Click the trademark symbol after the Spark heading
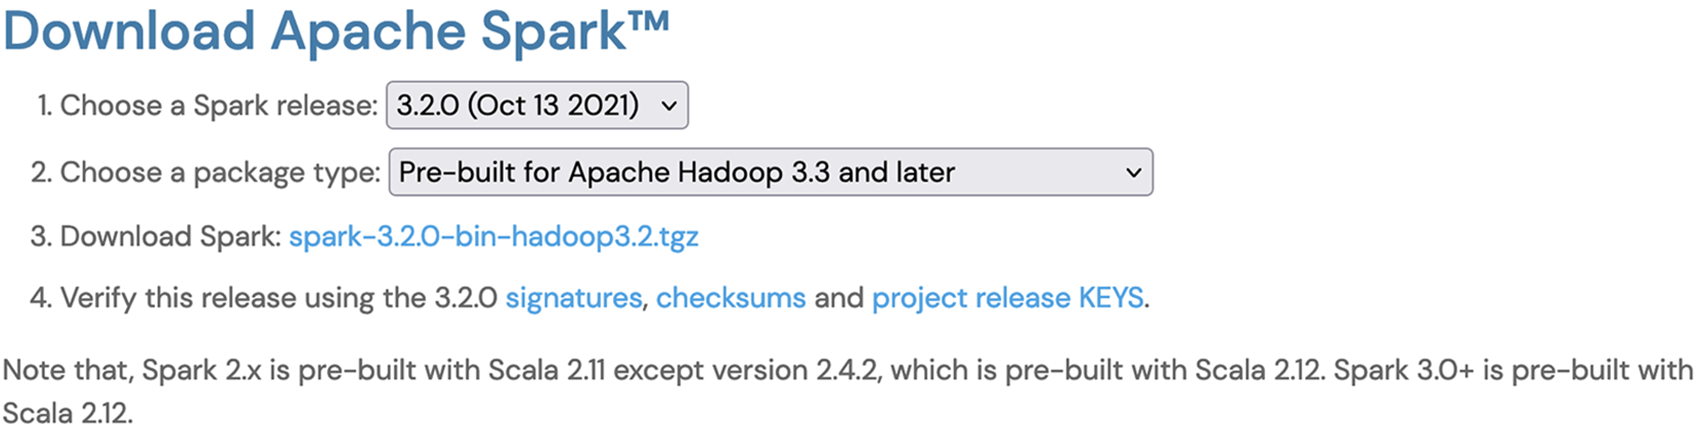The height and width of the screenshot is (427, 1700). pyautogui.click(x=649, y=21)
